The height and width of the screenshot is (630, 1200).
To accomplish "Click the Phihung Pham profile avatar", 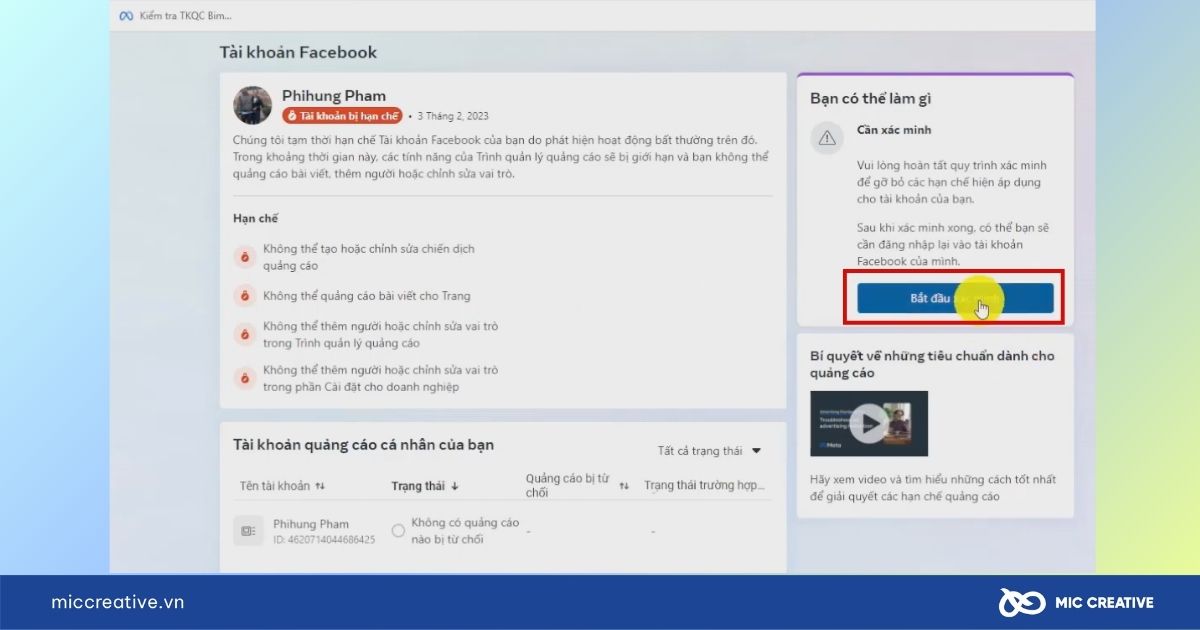I will click(x=253, y=105).
